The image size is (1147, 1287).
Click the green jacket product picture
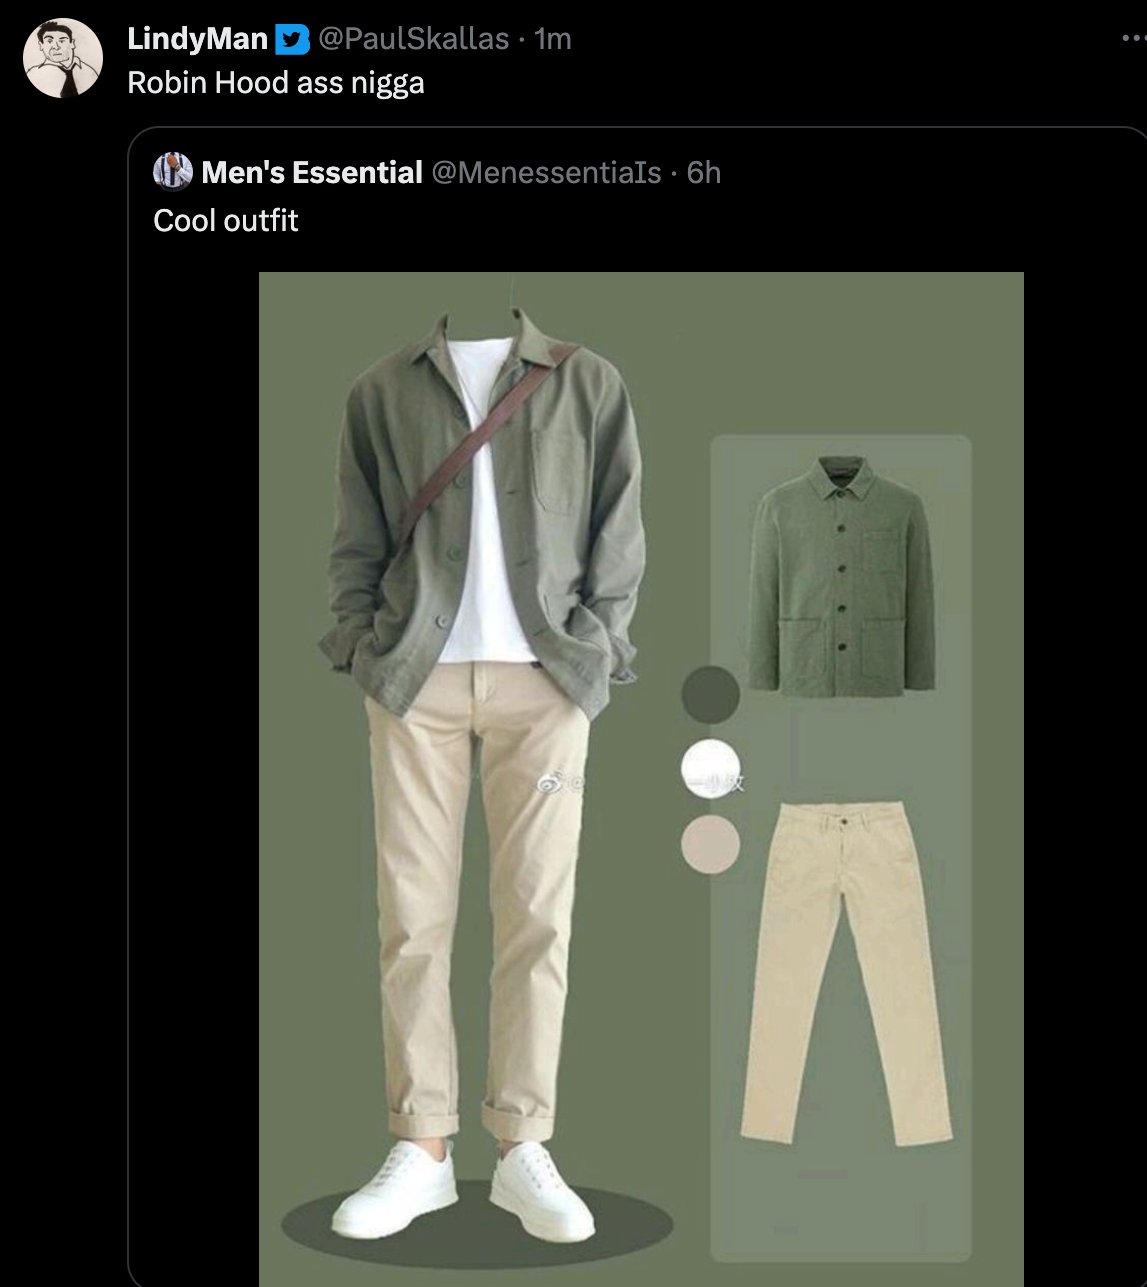[x=841, y=575]
